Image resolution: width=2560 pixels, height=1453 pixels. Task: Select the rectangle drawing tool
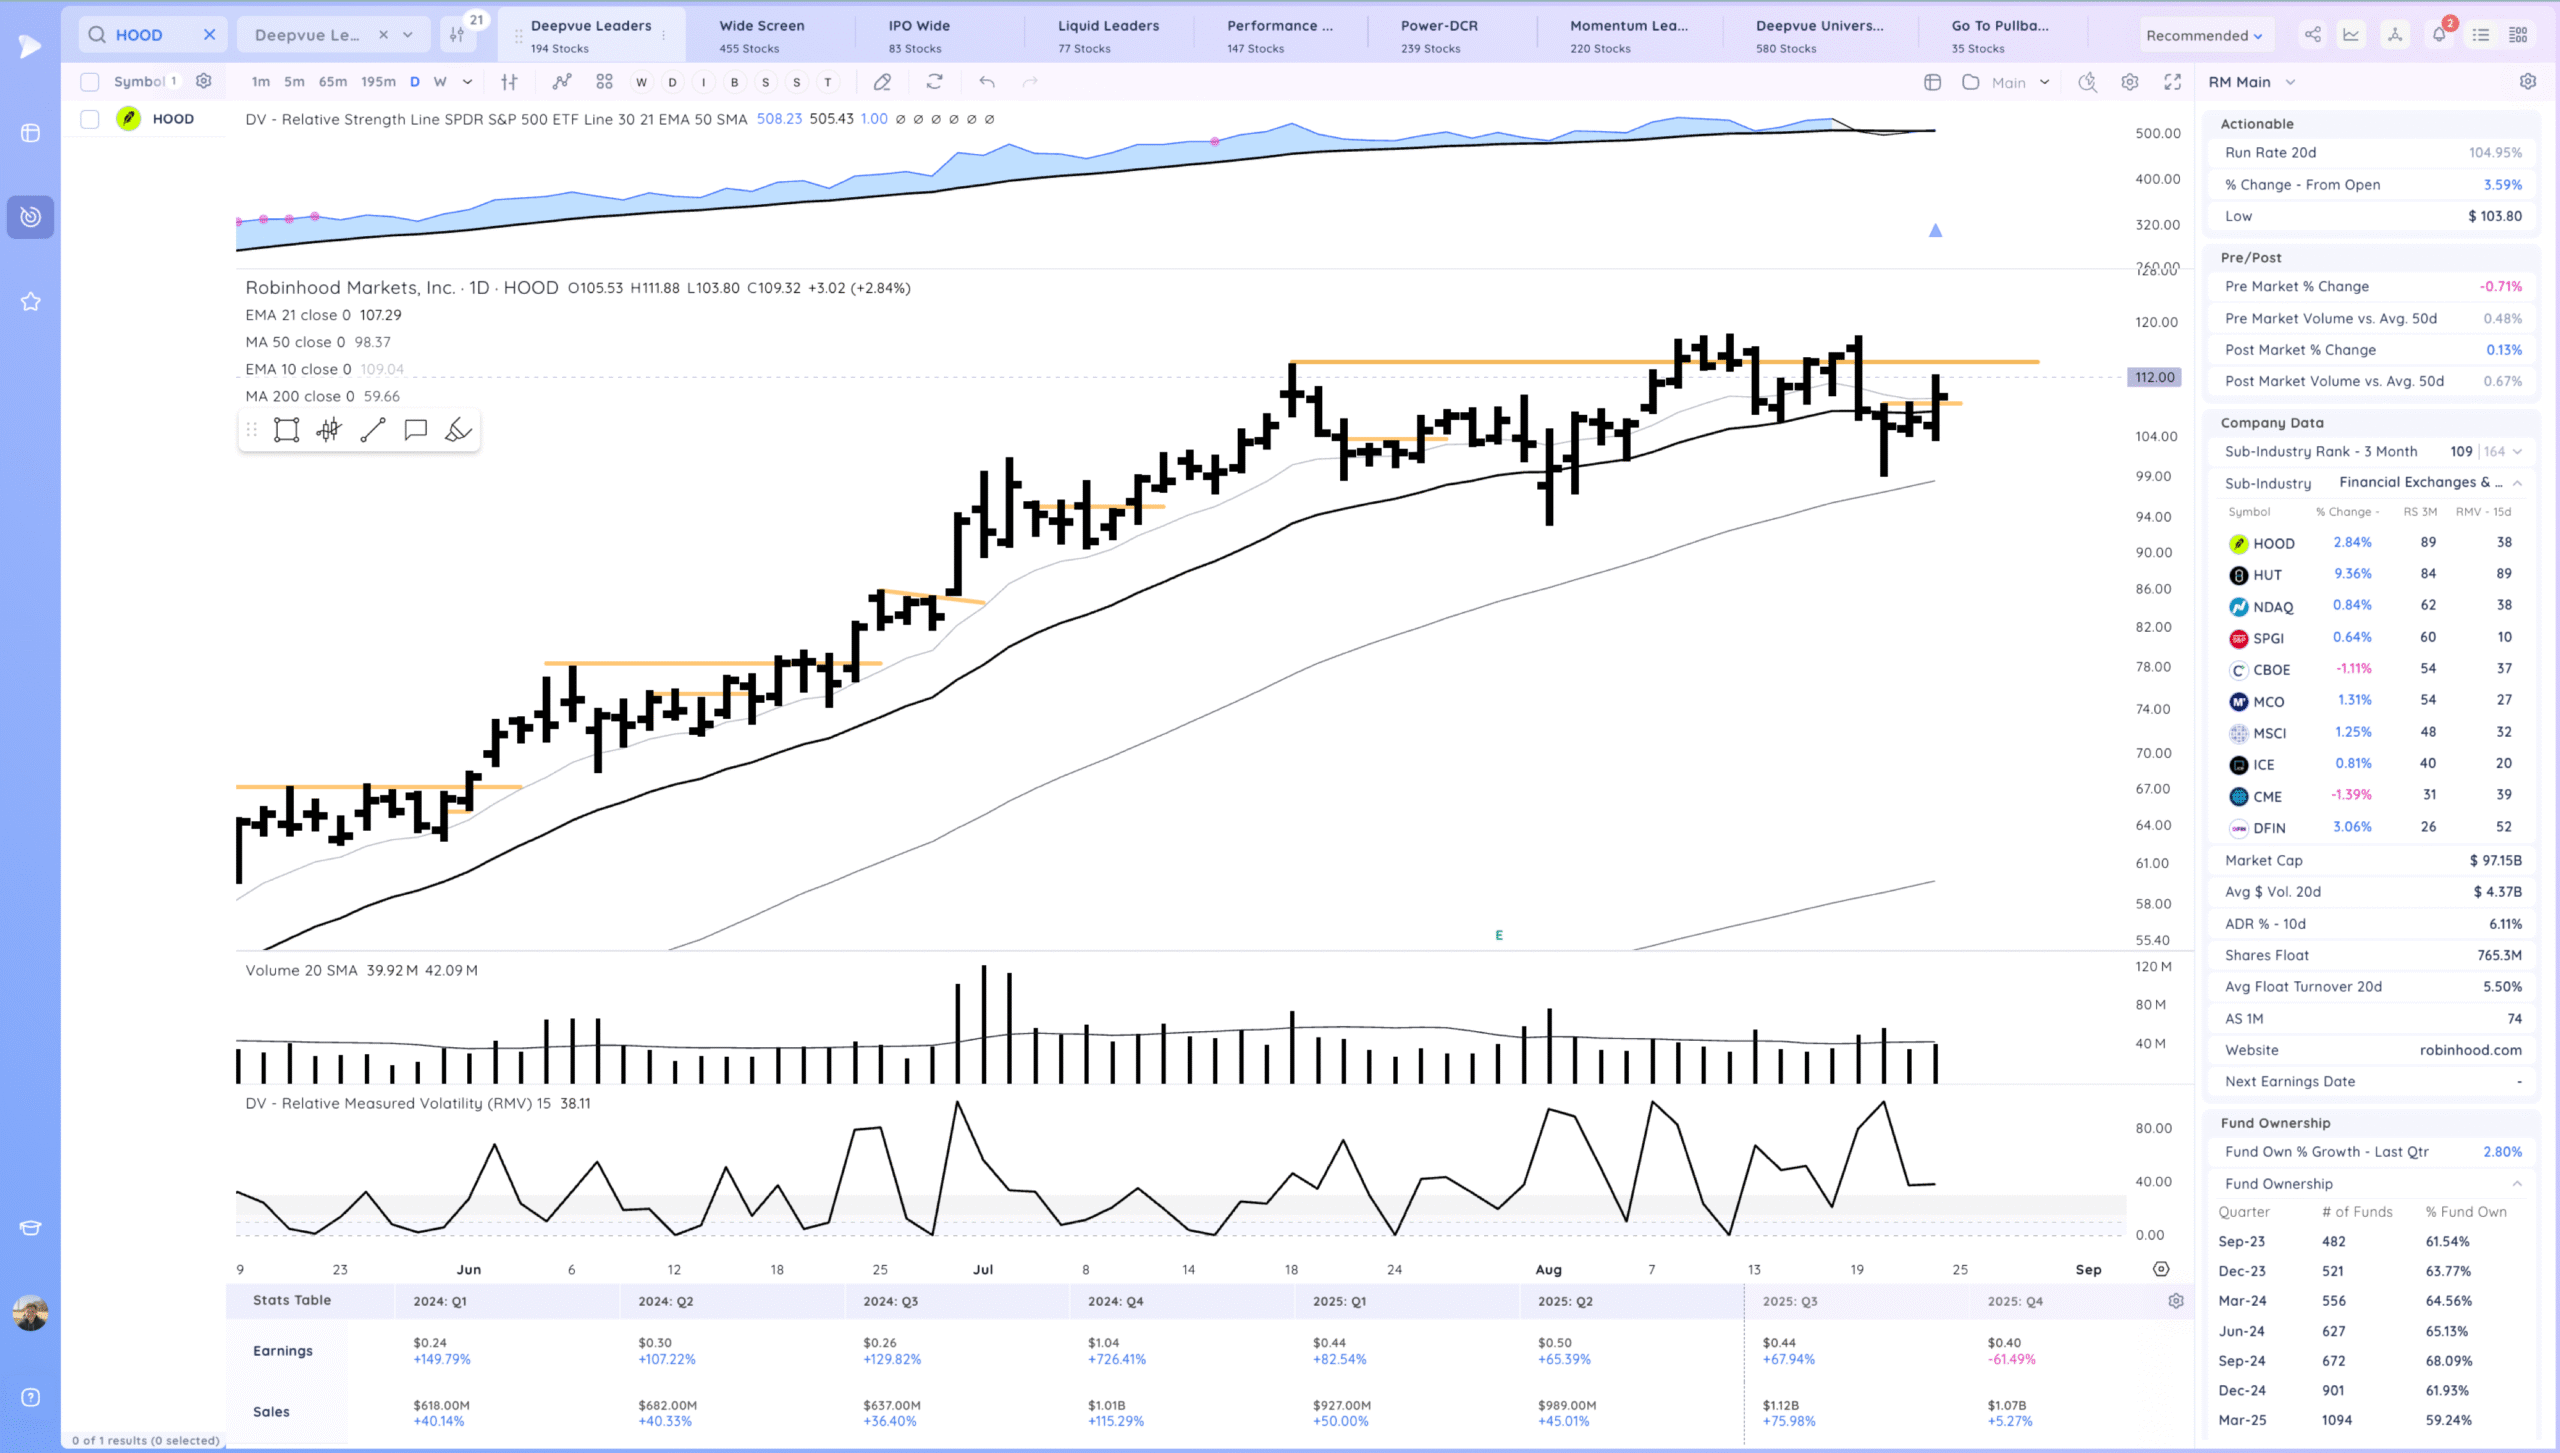(287, 430)
